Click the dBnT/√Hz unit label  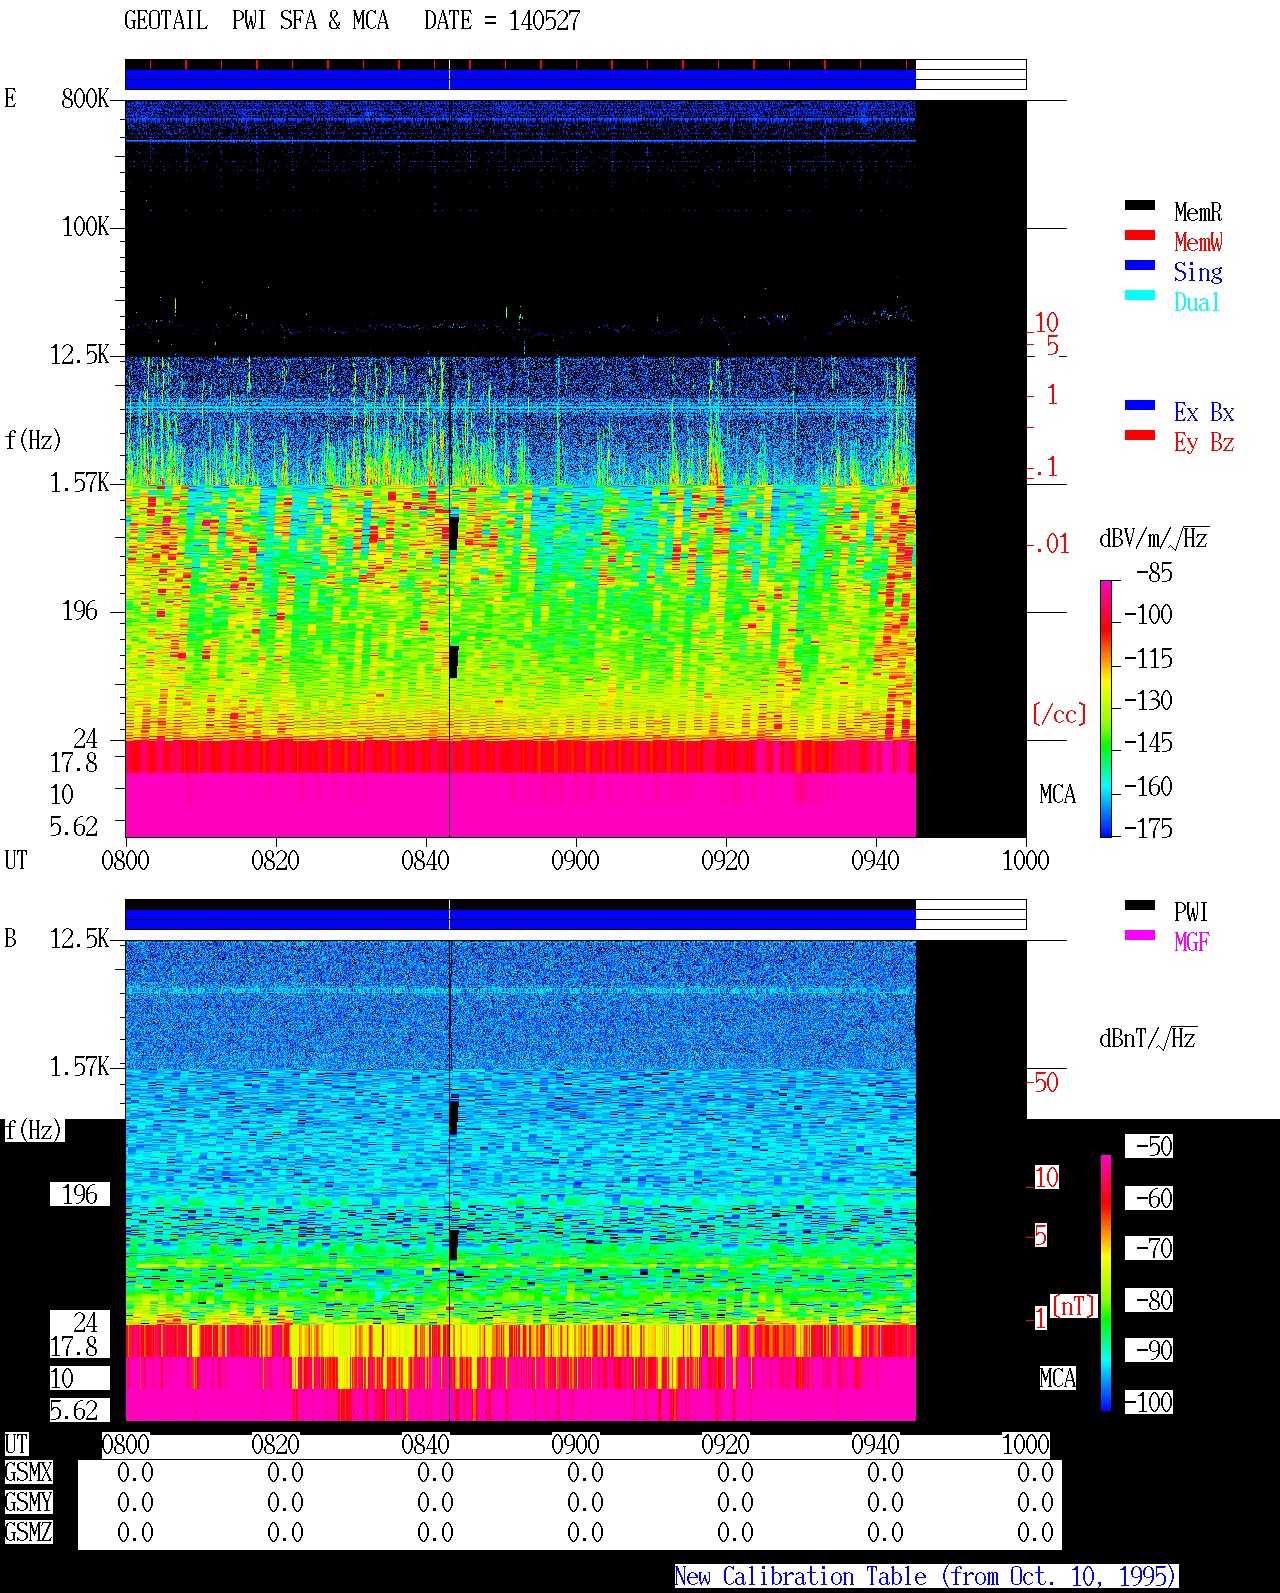(1148, 1038)
